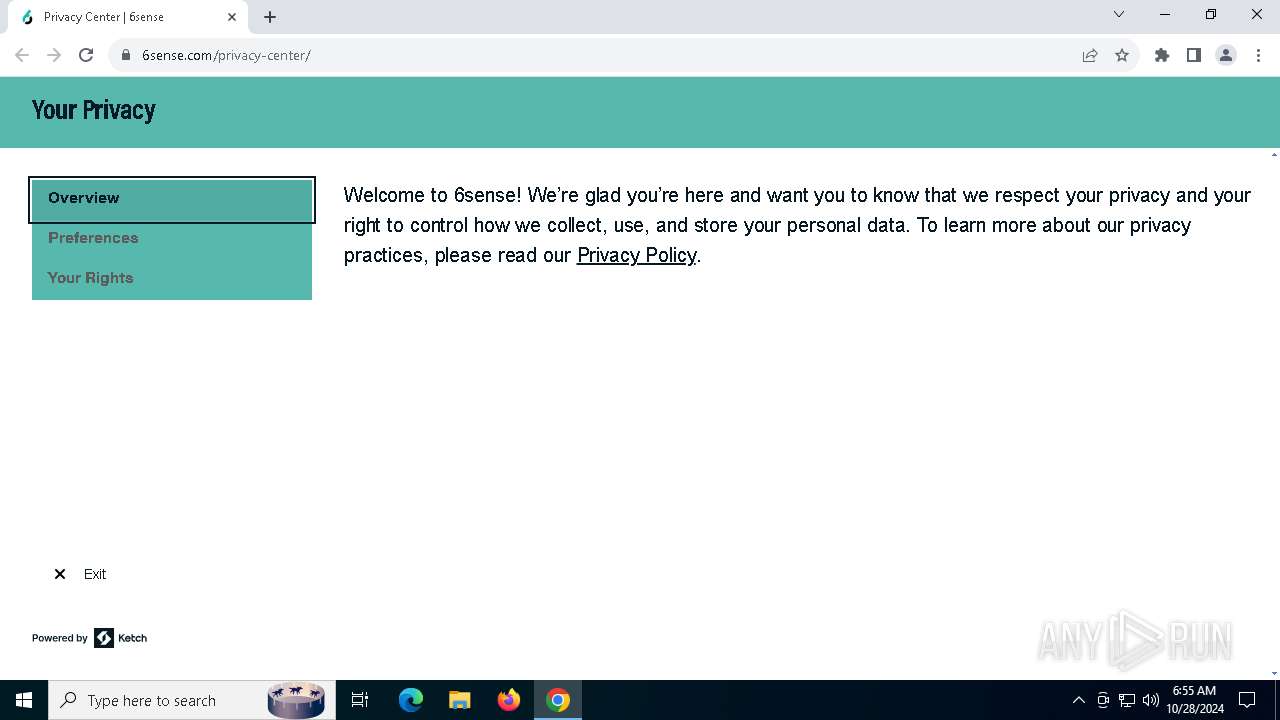Open the Privacy Policy link
1280x720 pixels.
[x=636, y=255]
